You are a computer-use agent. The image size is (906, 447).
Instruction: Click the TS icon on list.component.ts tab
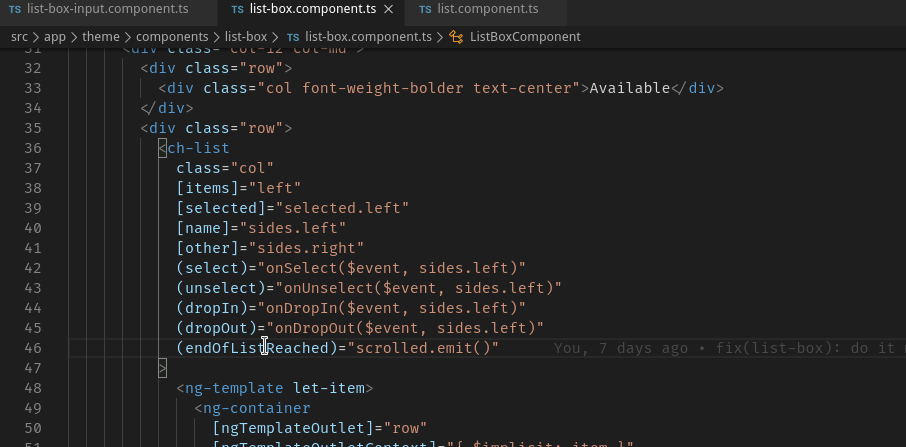(425, 10)
